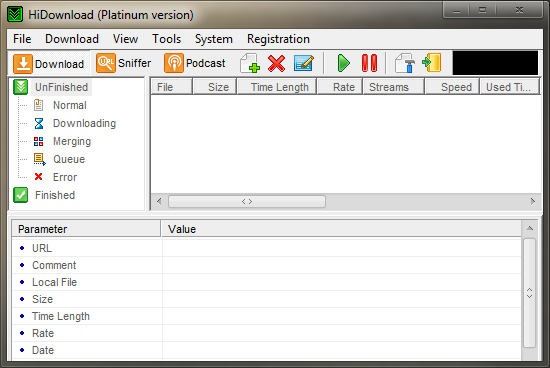The image size is (550, 368).
Task: Click the red X delete task icon
Action: [x=276, y=63]
